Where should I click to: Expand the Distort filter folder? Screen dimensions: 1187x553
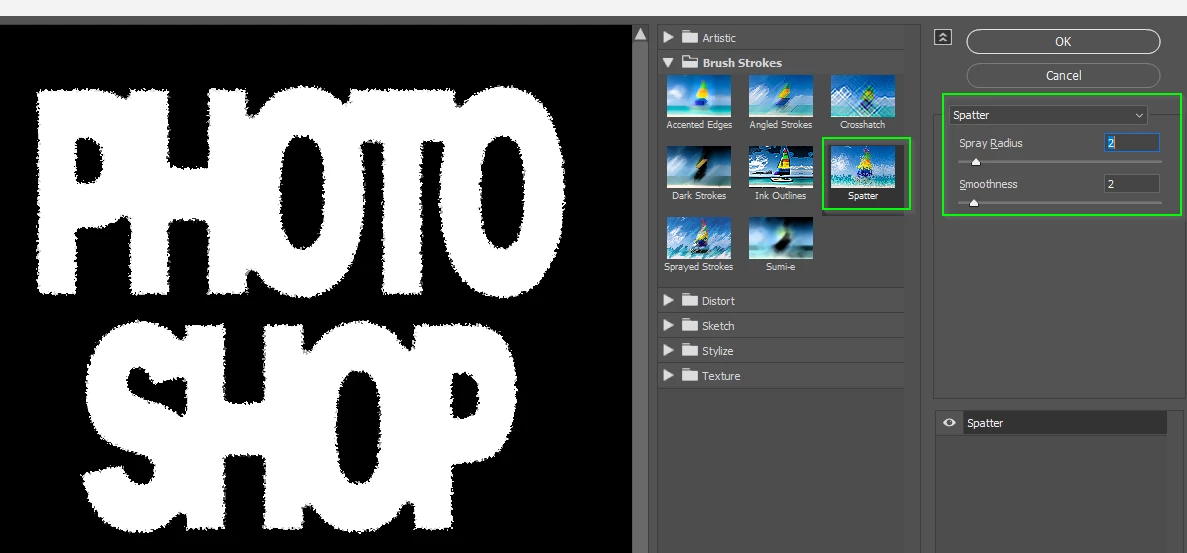[668, 300]
